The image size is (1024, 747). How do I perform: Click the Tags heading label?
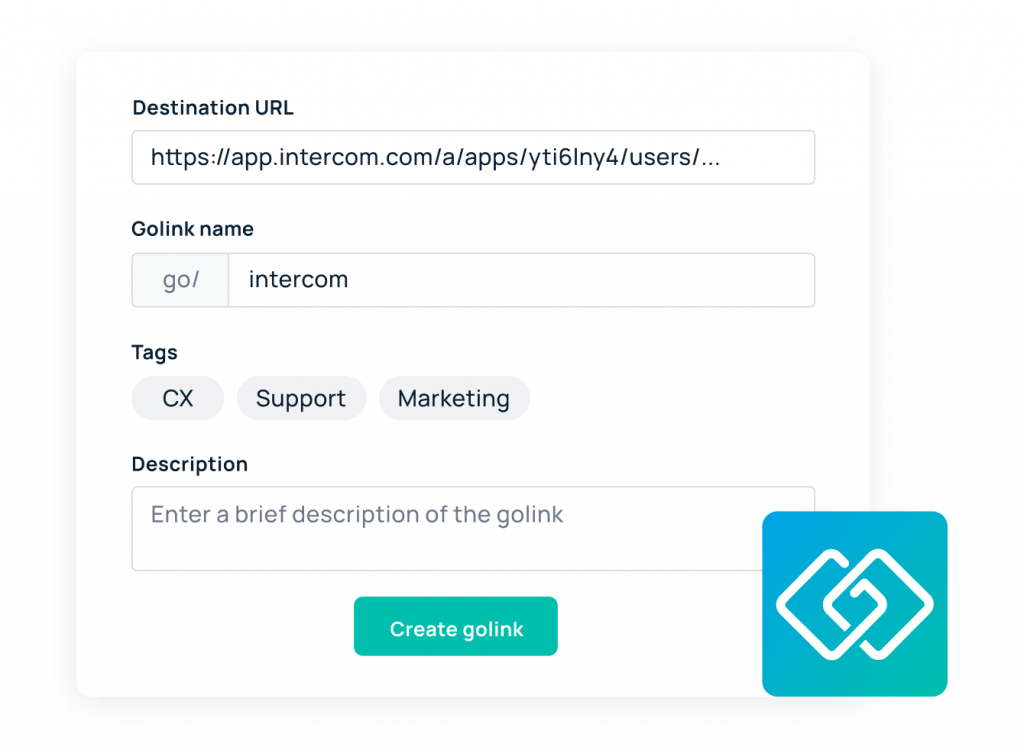pyautogui.click(x=154, y=353)
